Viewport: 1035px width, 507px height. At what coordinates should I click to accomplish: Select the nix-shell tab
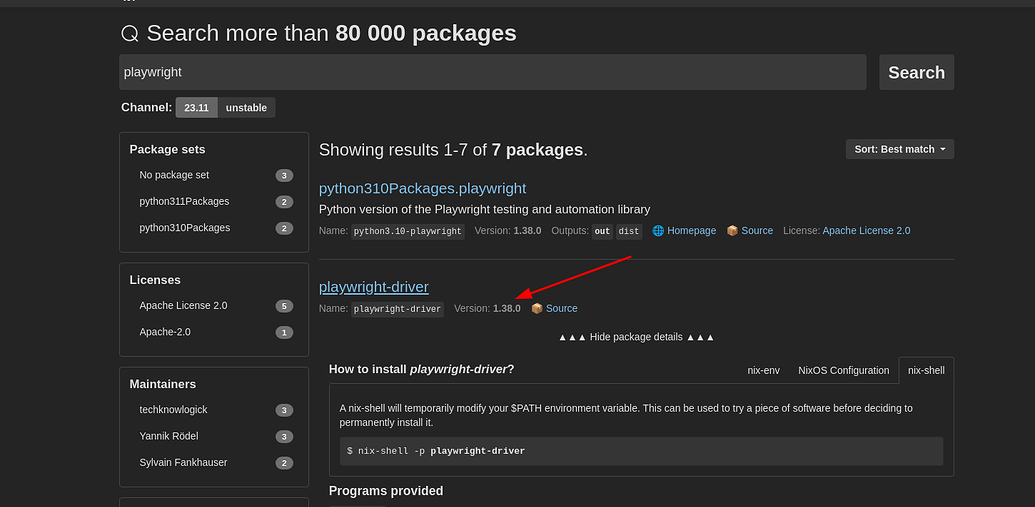click(x=926, y=370)
